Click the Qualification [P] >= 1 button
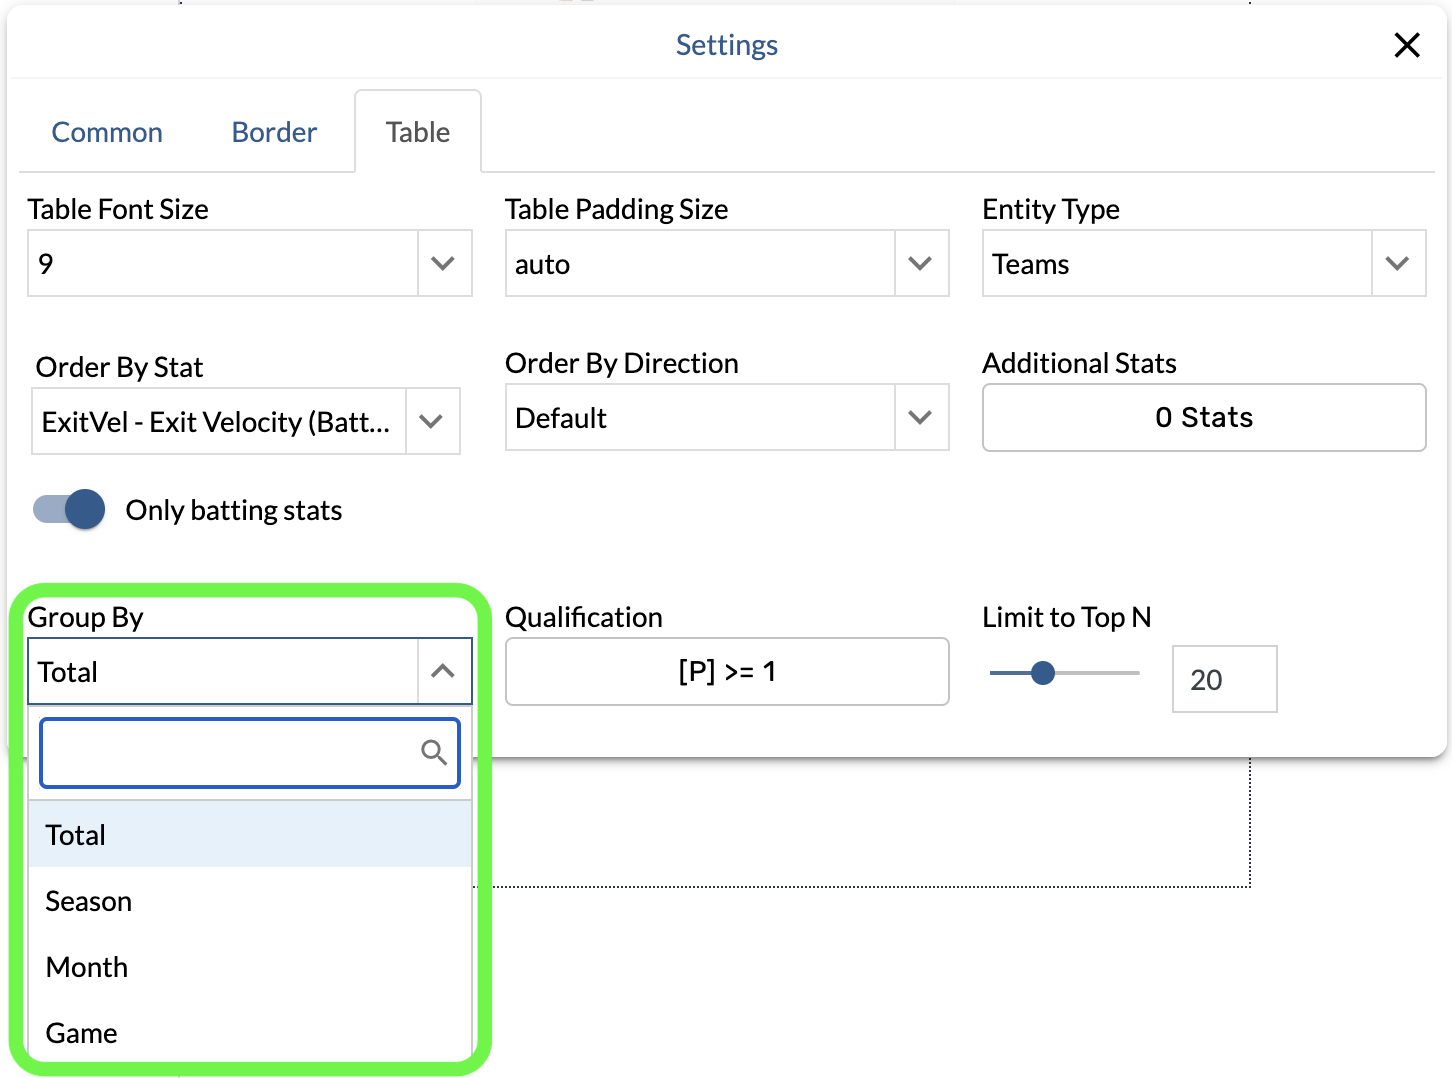This screenshot has height=1078, width=1452. point(727,672)
